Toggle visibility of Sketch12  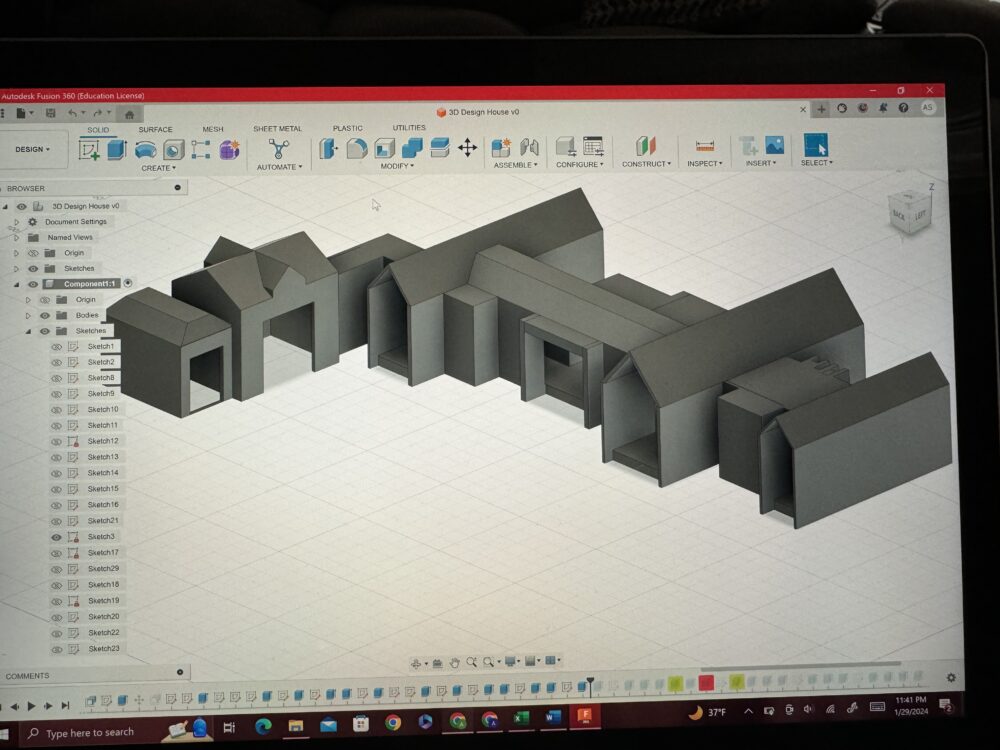[56, 441]
